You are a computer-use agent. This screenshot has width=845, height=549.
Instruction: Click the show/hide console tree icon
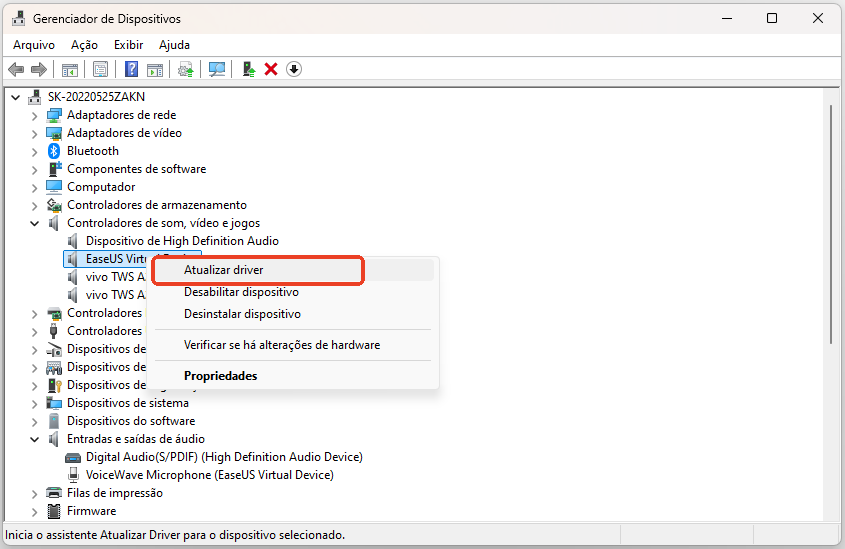coord(70,69)
